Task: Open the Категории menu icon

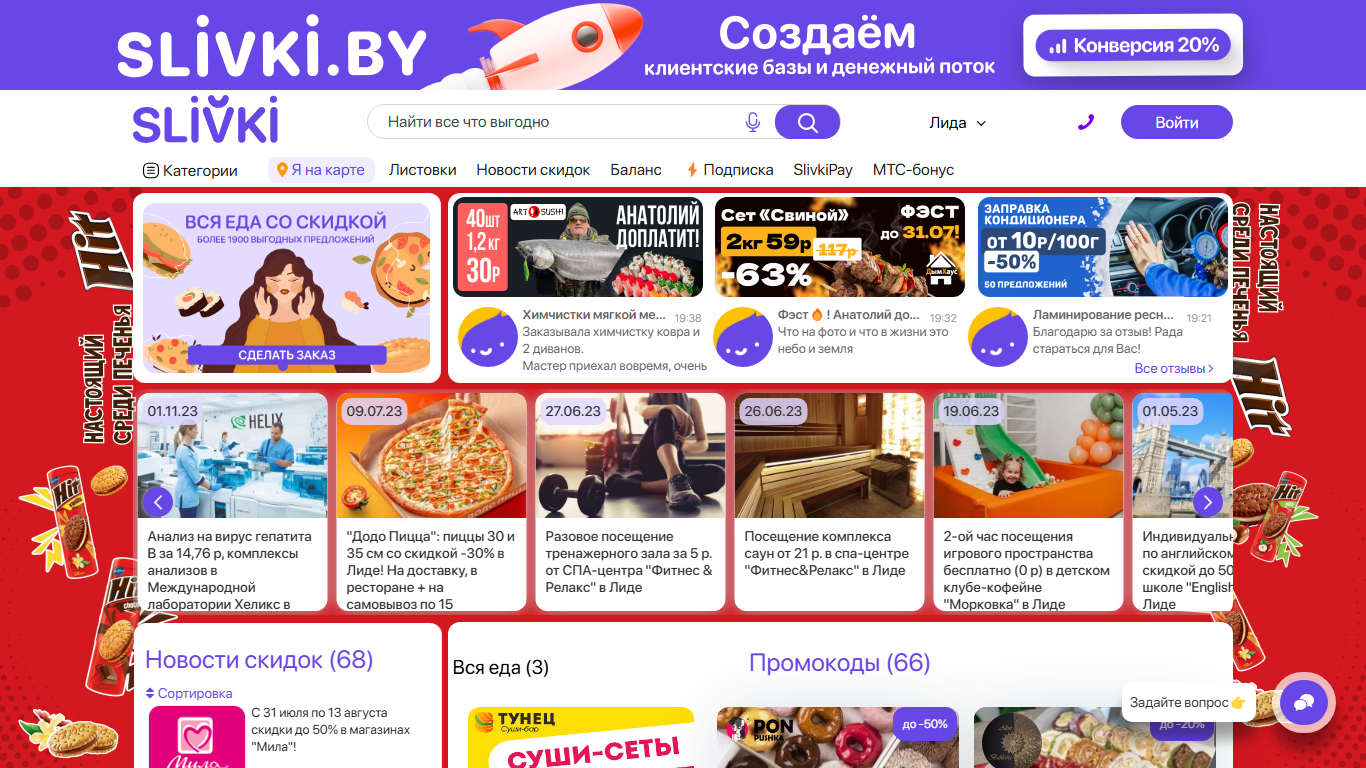Action: [151, 171]
